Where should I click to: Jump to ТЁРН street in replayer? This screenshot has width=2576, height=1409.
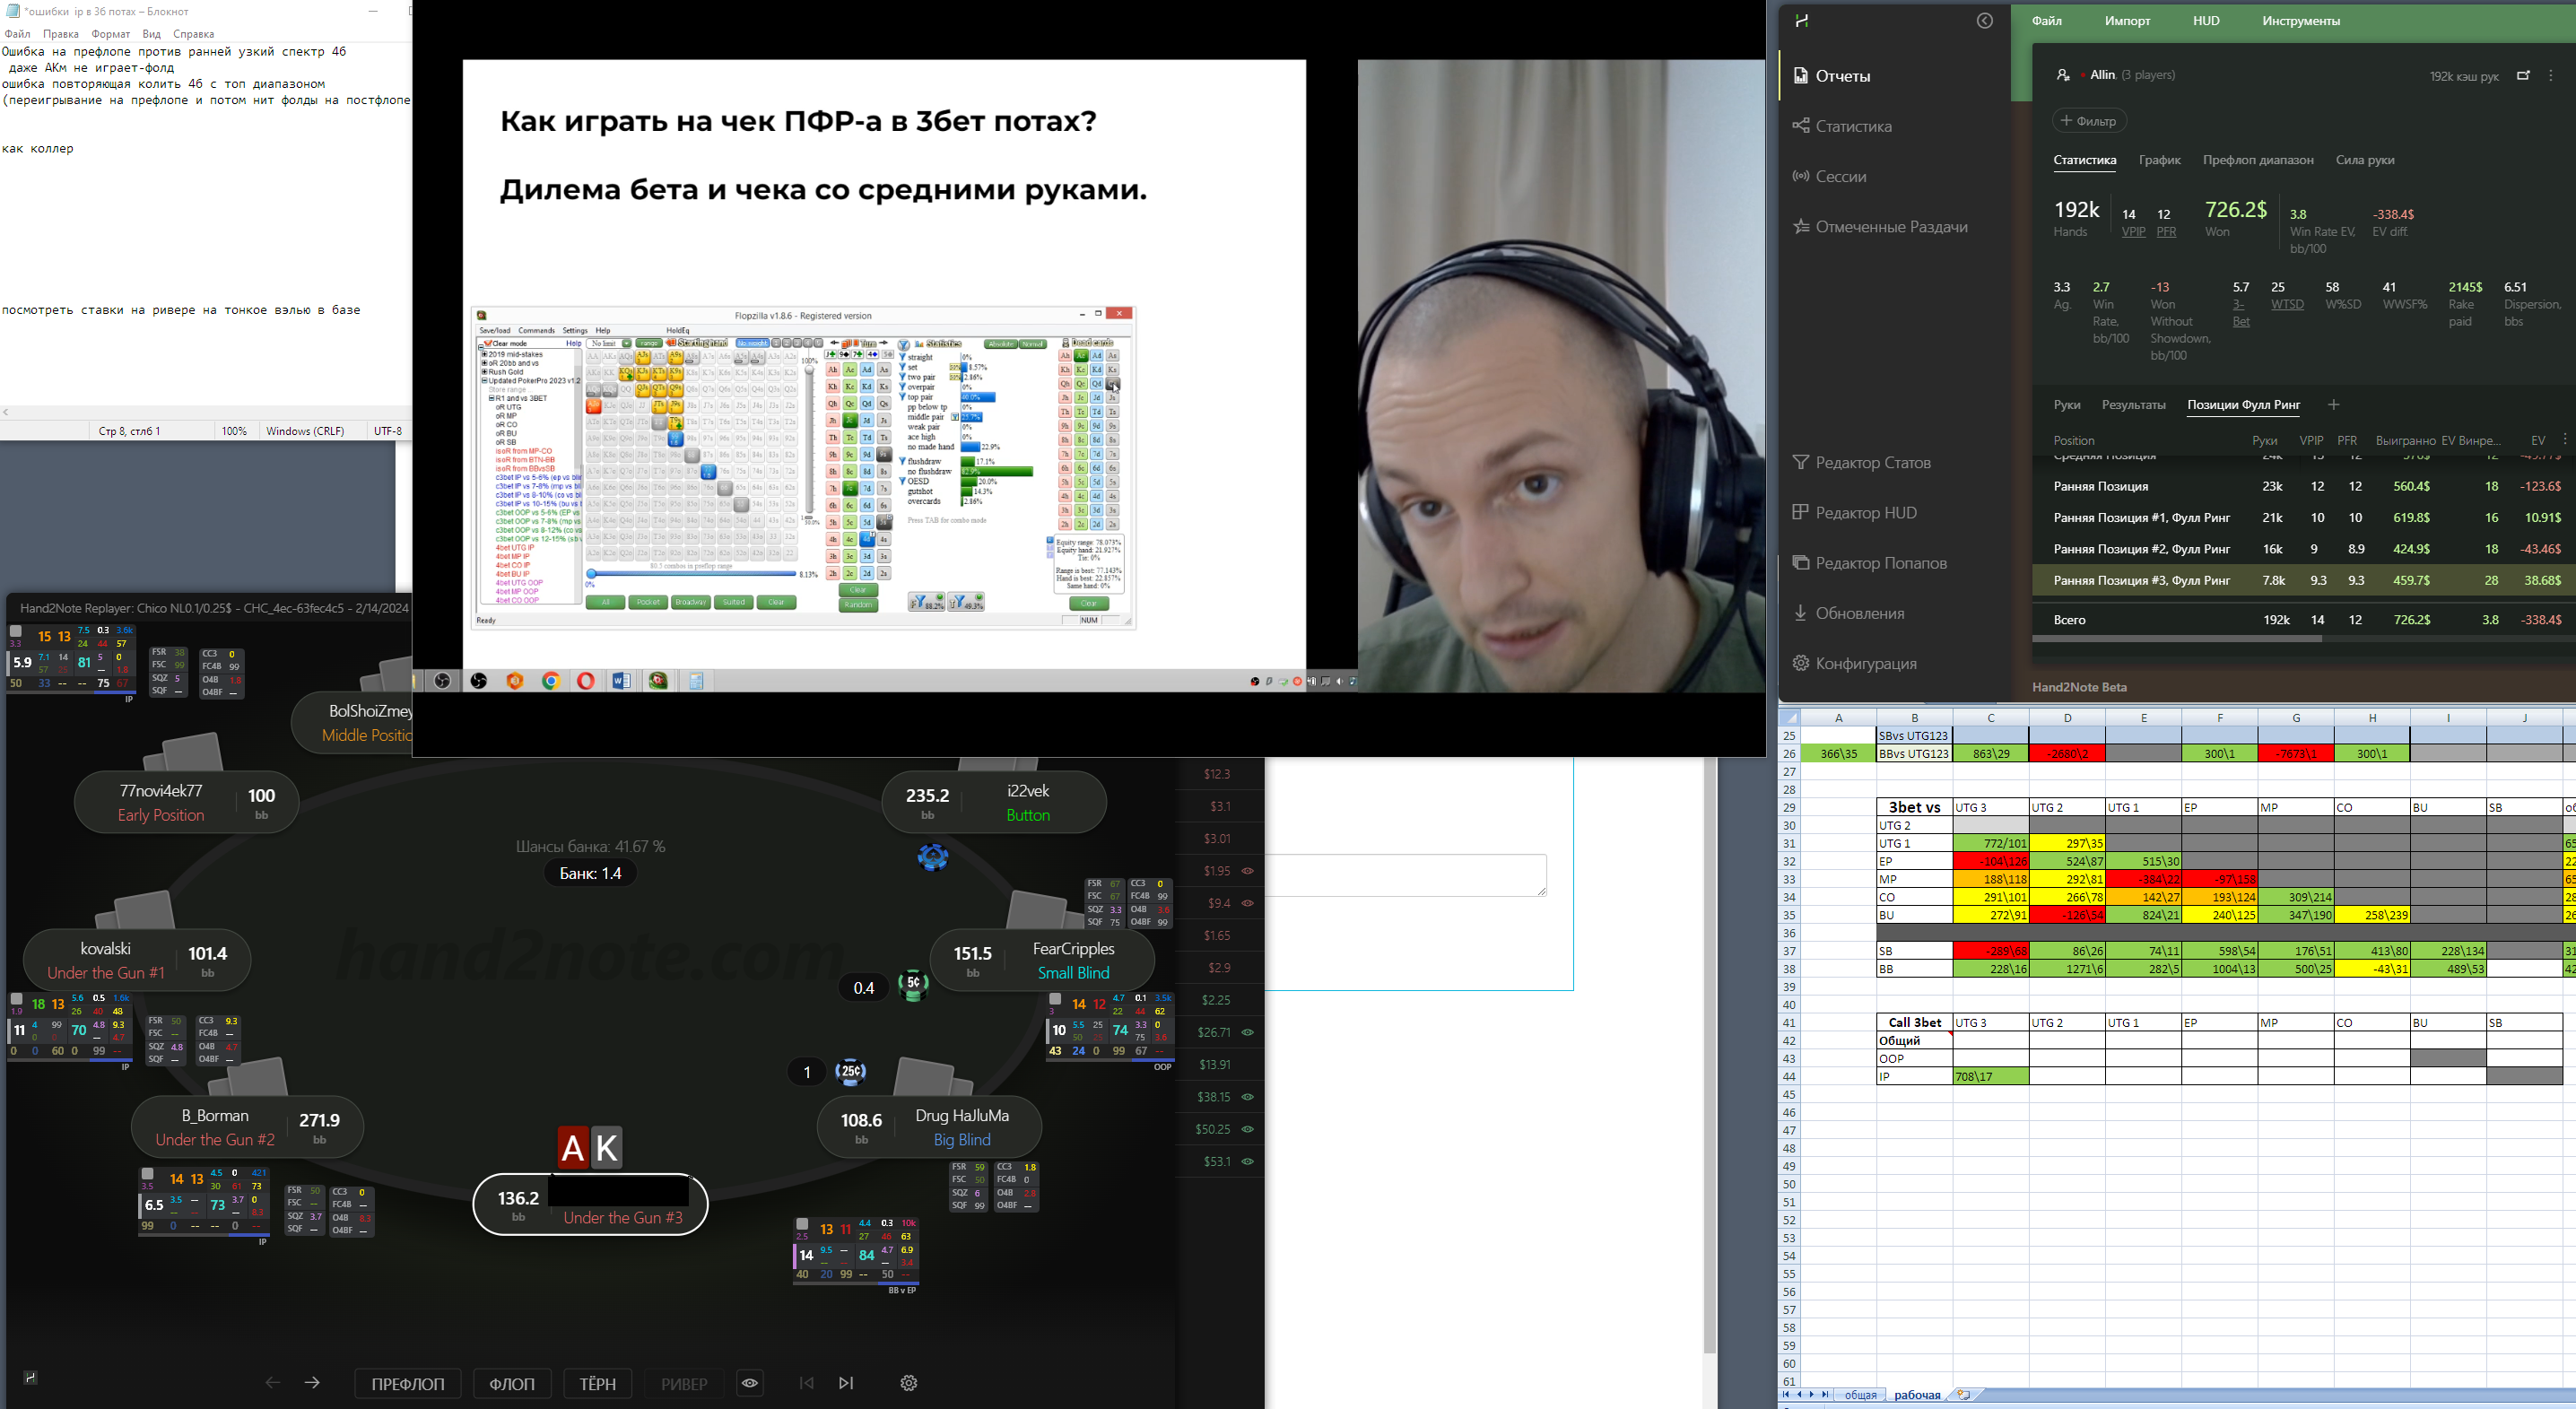(598, 1383)
